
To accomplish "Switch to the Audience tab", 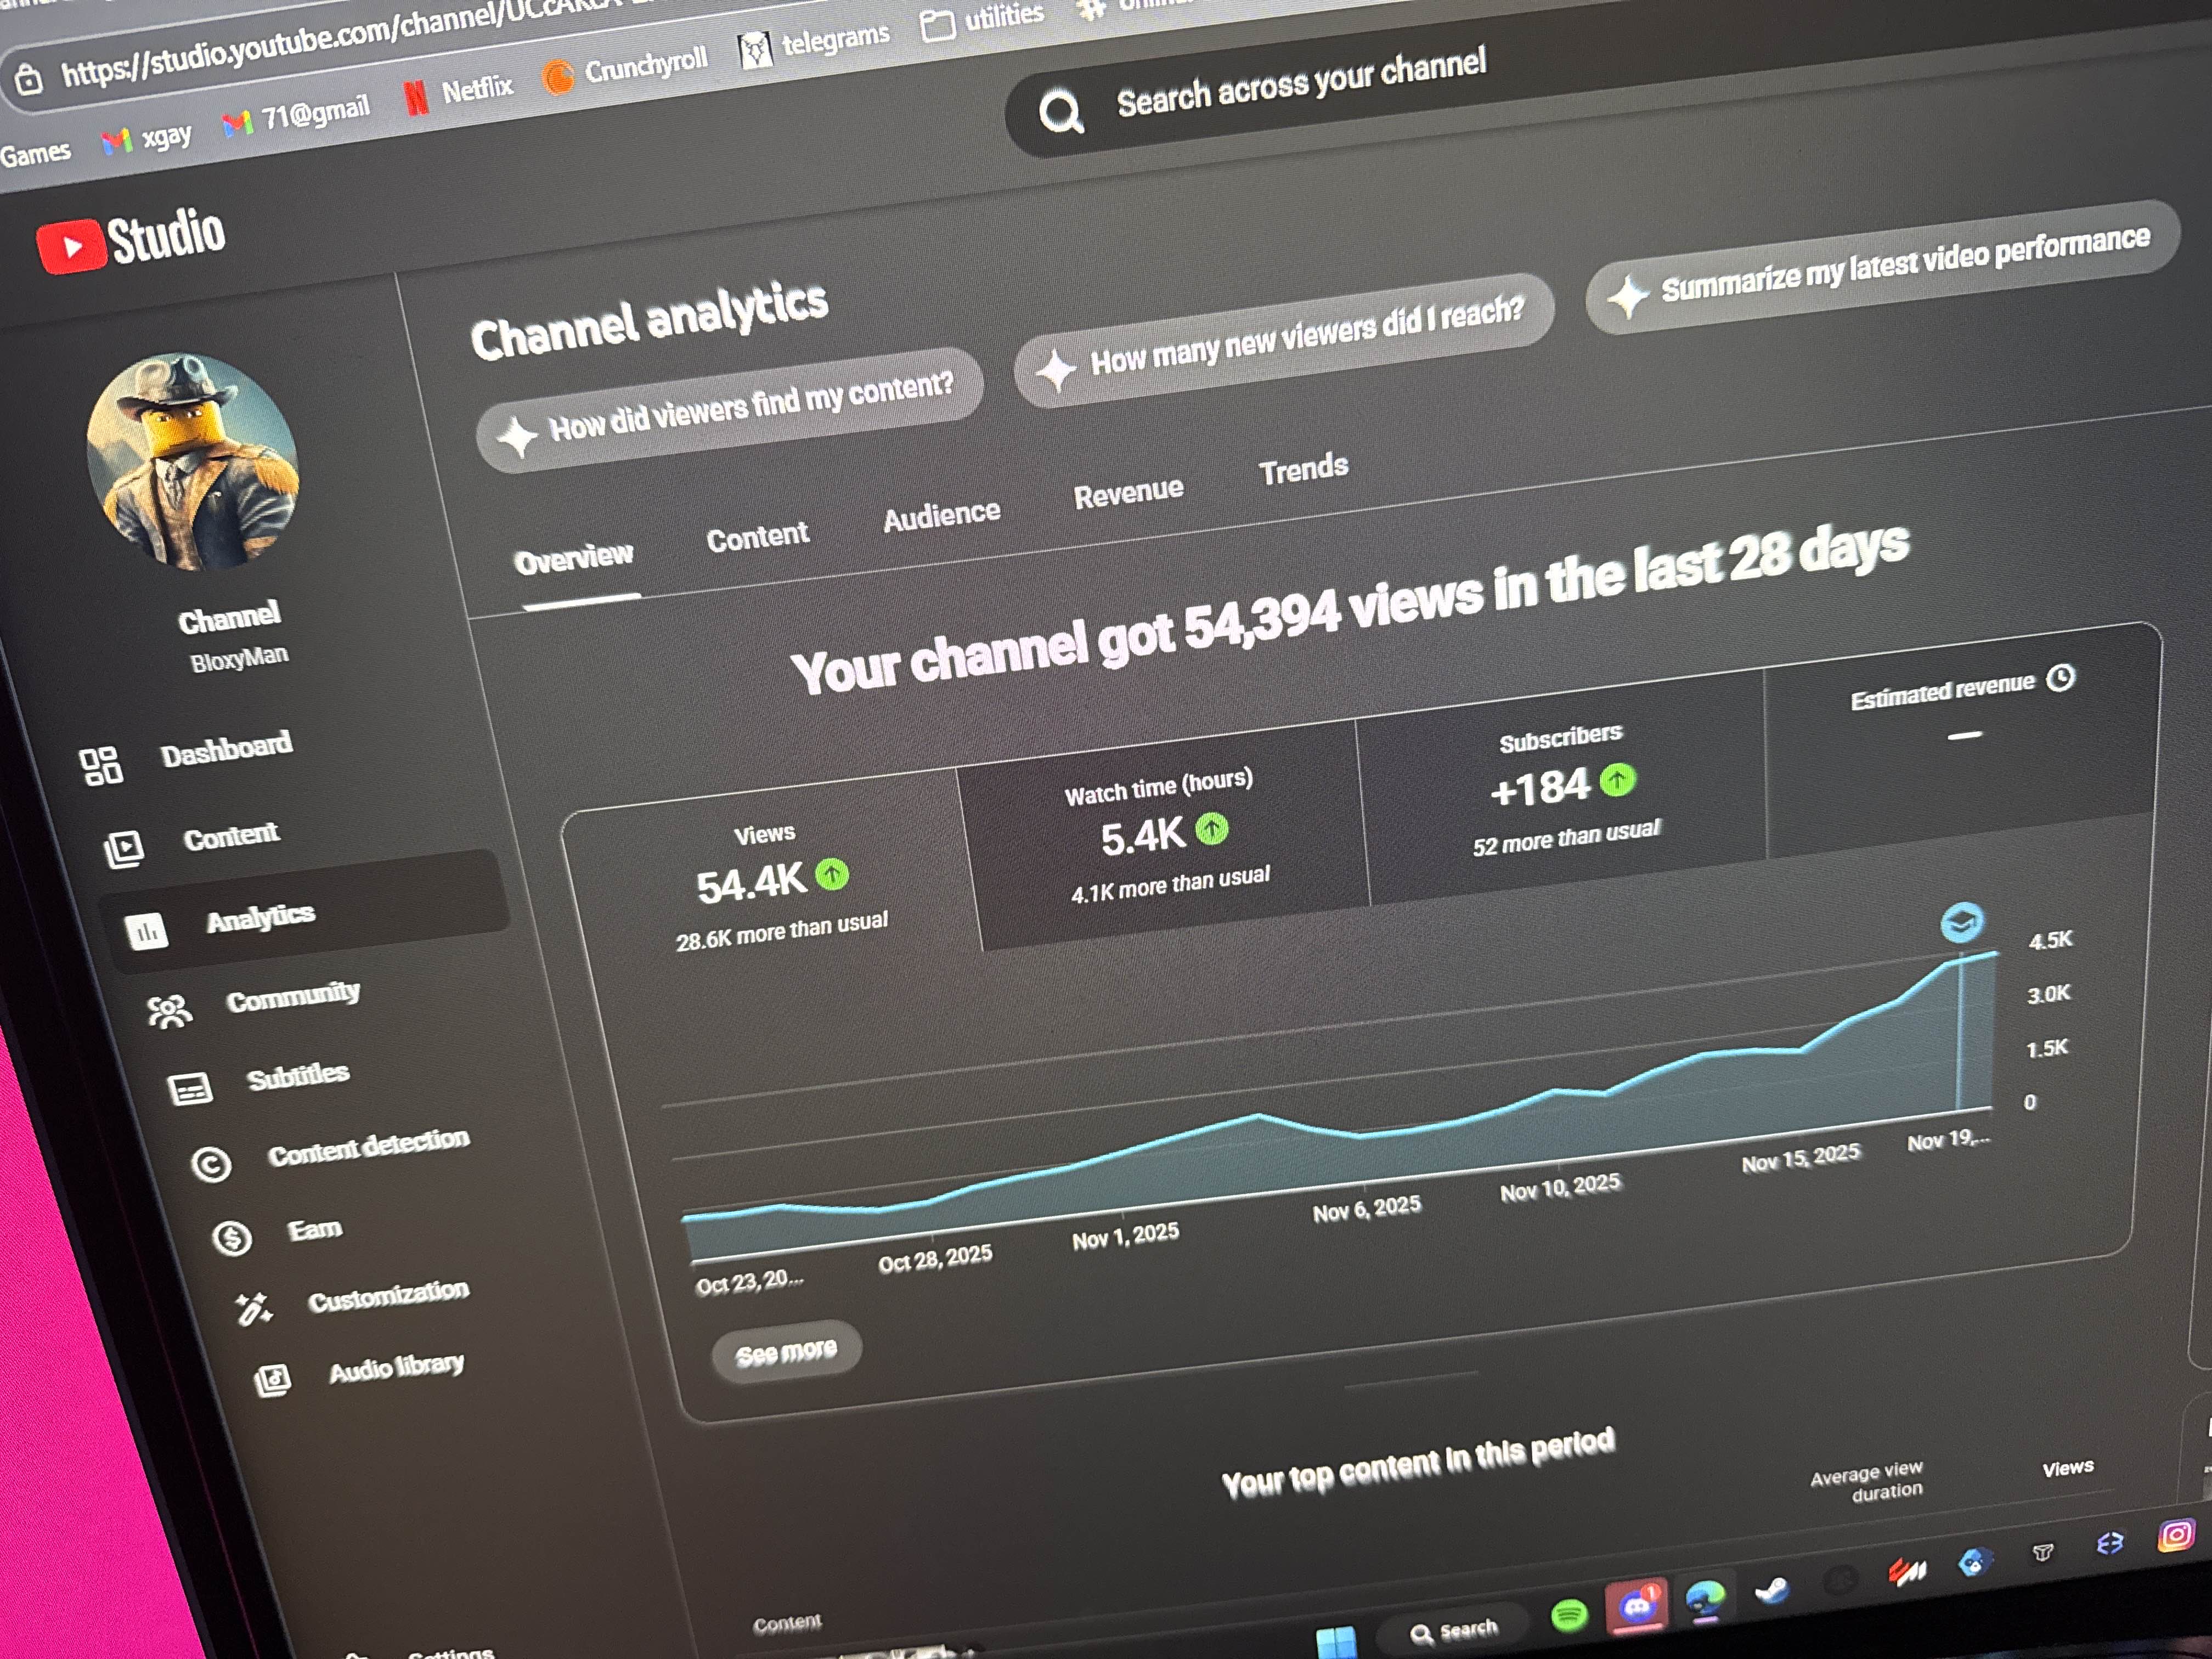I will (941, 515).
